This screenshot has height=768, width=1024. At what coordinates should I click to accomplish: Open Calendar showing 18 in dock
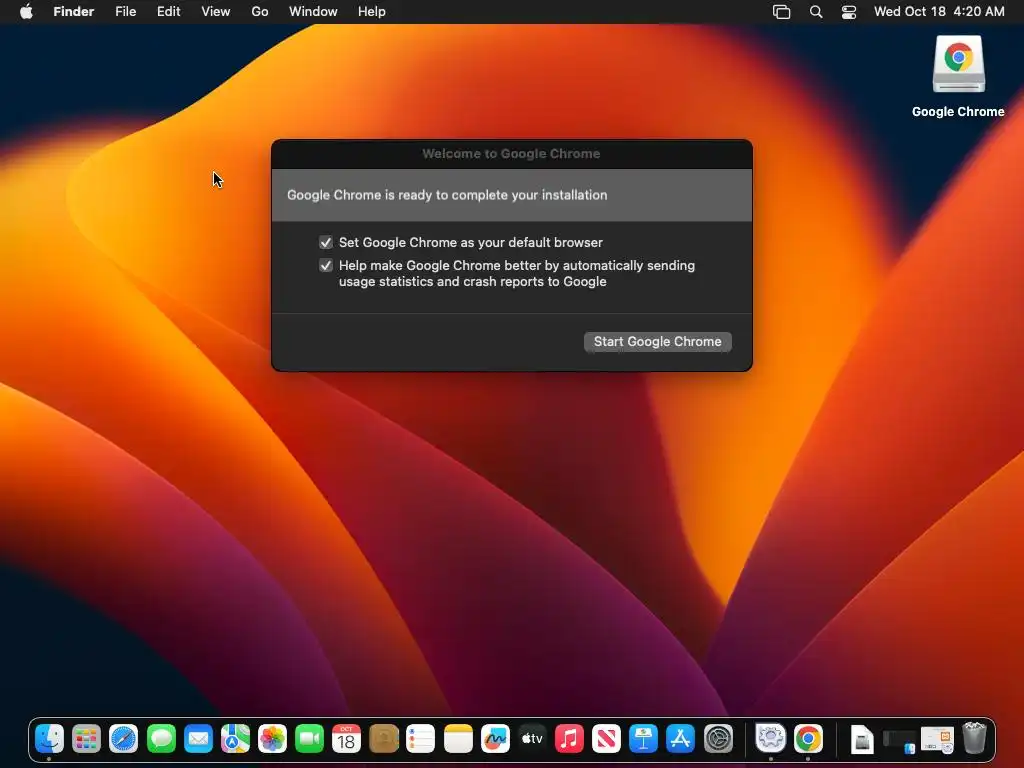coord(347,739)
